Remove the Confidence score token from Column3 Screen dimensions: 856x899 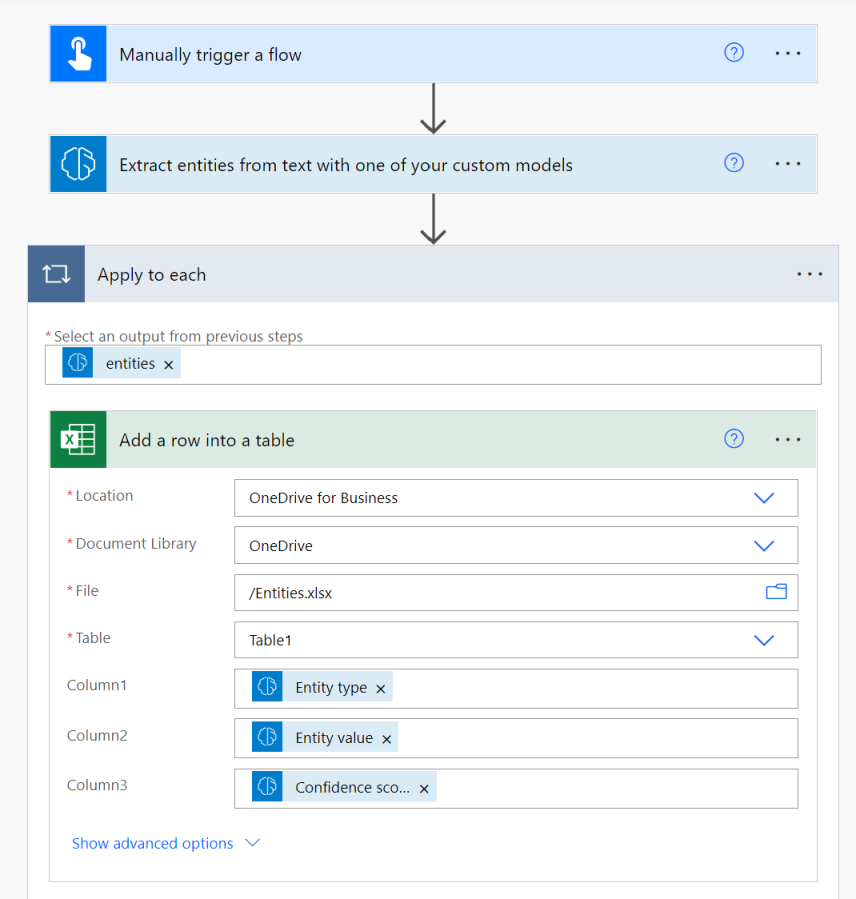point(424,787)
